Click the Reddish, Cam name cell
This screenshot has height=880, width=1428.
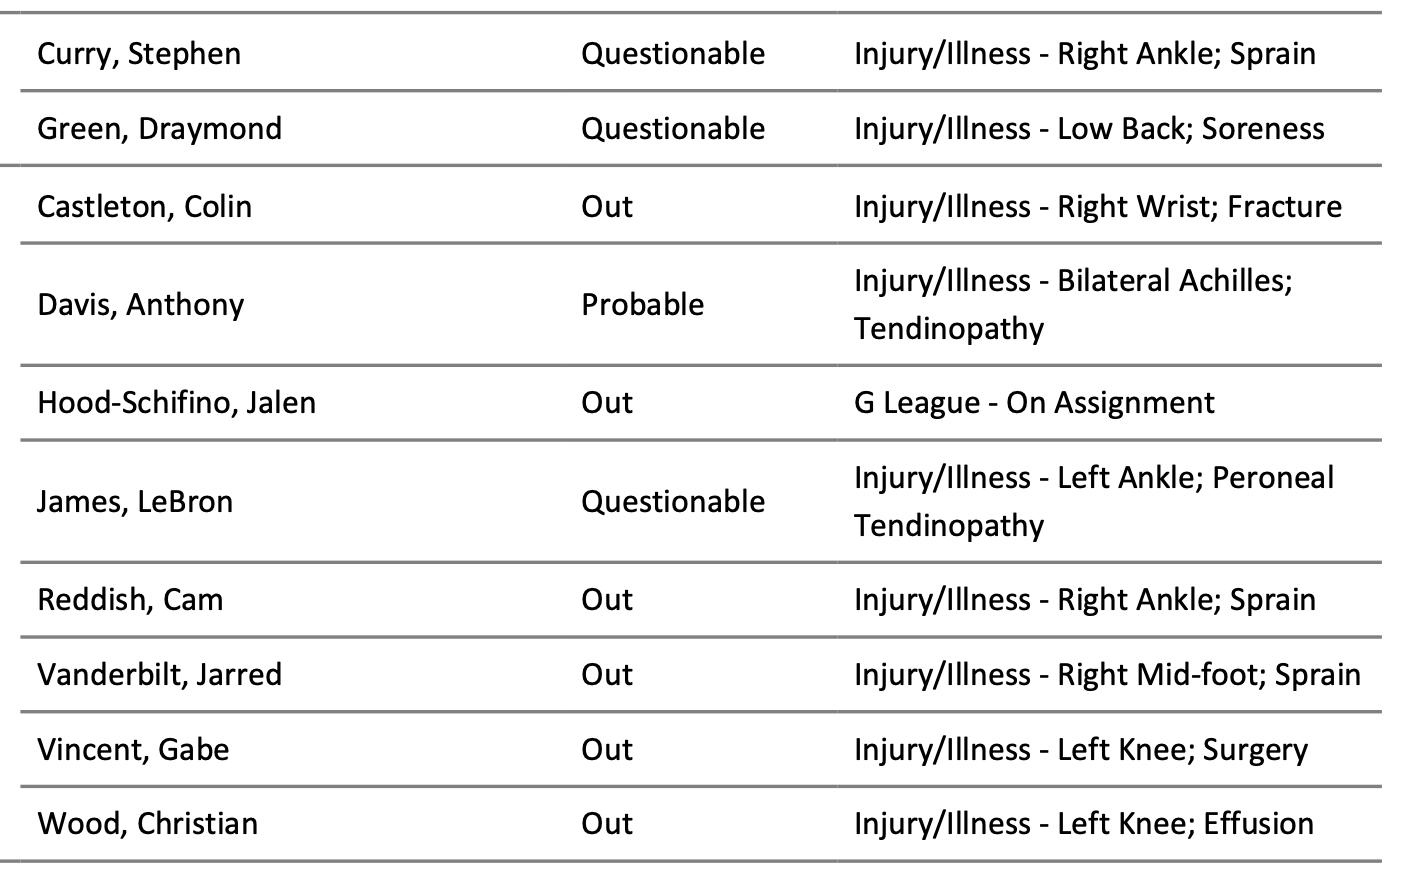point(130,600)
